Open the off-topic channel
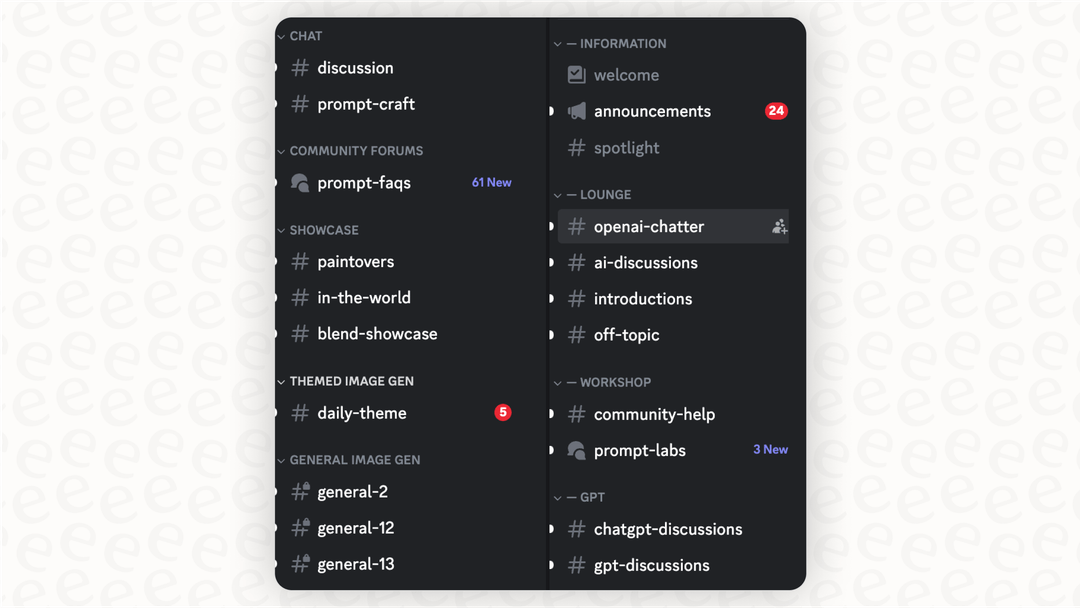The height and width of the screenshot is (608, 1080). (627, 335)
